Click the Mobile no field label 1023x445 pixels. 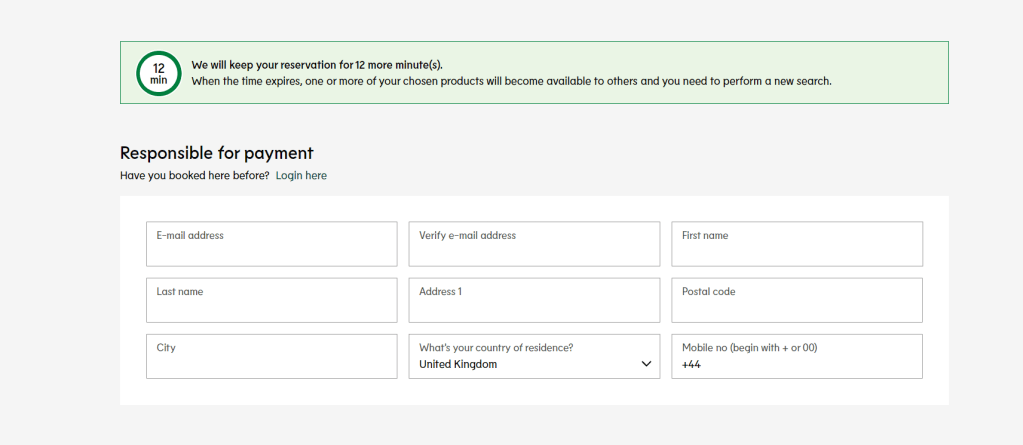click(x=749, y=348)
